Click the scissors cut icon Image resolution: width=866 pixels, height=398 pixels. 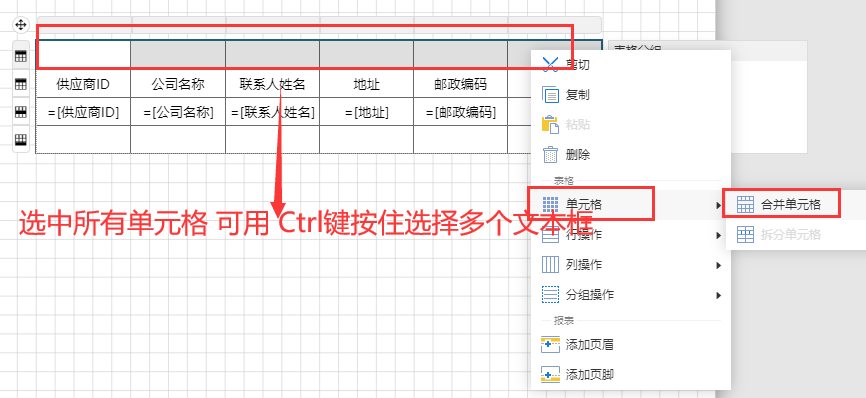551,65
